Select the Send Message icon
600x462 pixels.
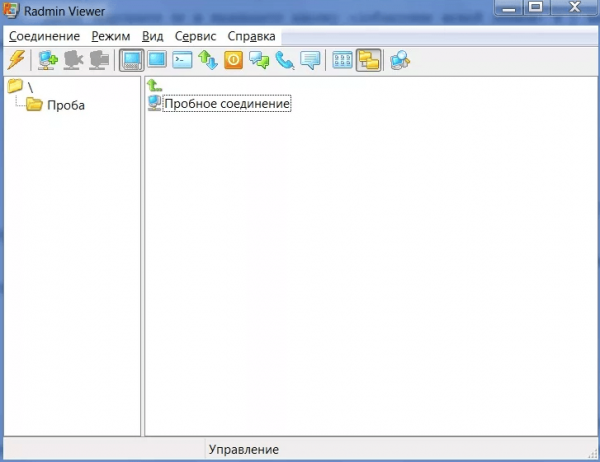tap(310, 60)
